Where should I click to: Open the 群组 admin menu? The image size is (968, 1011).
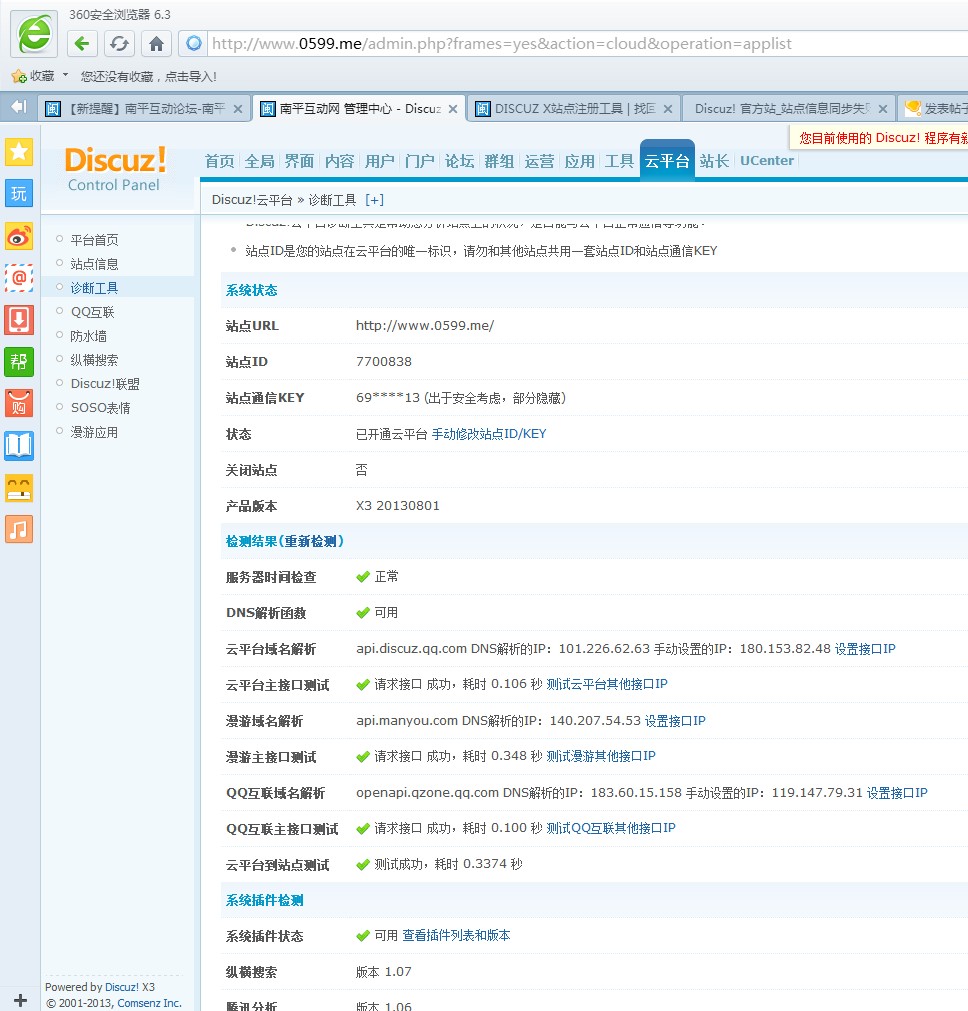(499, 161)
